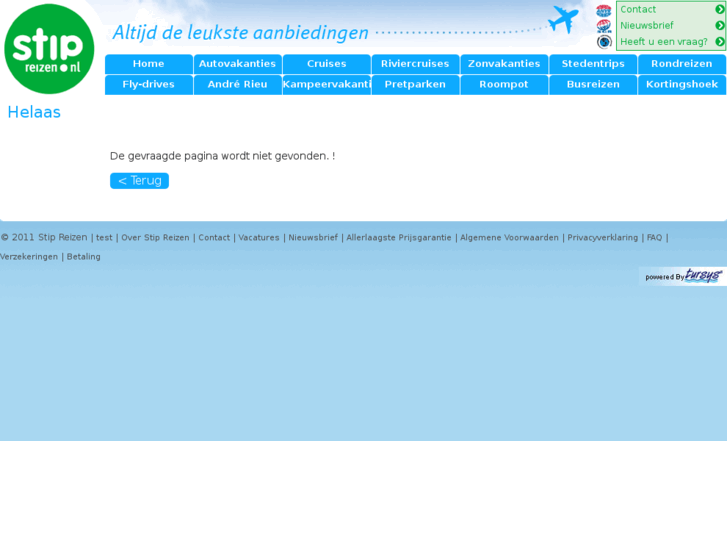Click the '< Terug' back button
727x545 pixels.
coord(140,181)
